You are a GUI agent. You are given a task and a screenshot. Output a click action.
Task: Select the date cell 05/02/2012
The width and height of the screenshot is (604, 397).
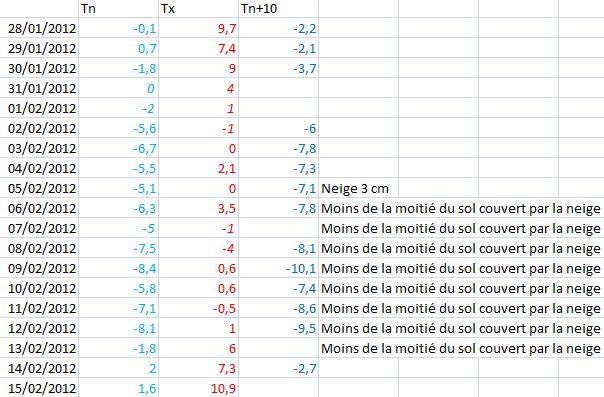tap(39, 188)
